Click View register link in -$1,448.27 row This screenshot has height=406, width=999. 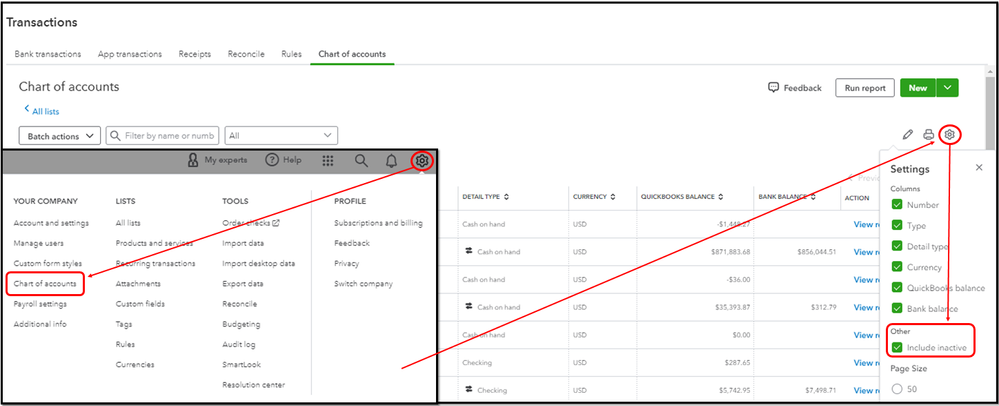point(866,224)
